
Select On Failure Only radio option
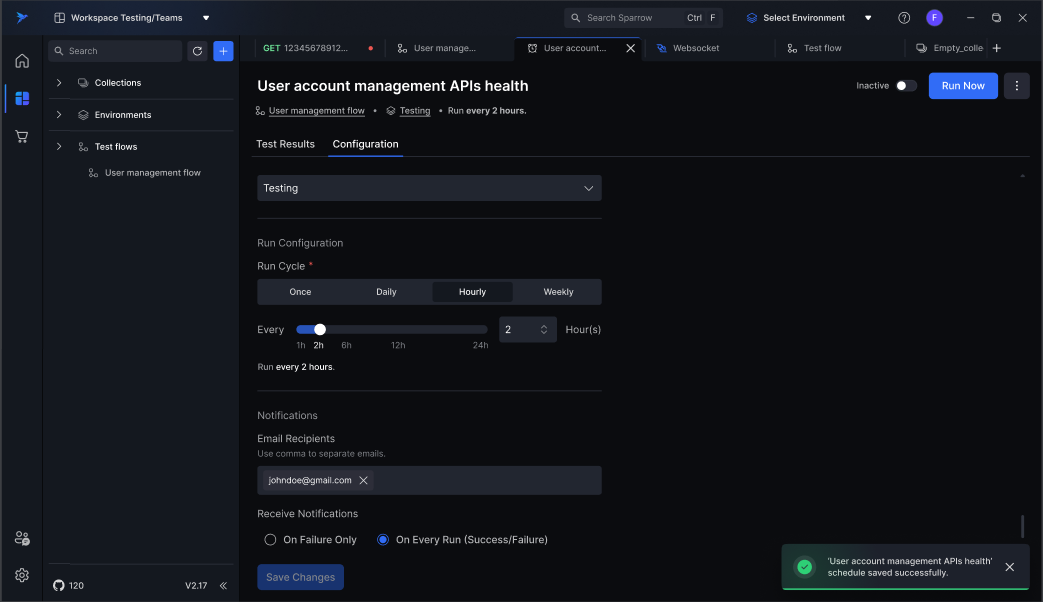pos(270,540)
